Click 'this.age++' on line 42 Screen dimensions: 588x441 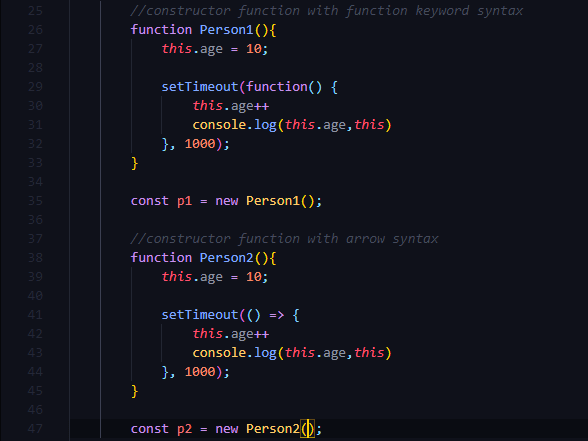[231, 334]
